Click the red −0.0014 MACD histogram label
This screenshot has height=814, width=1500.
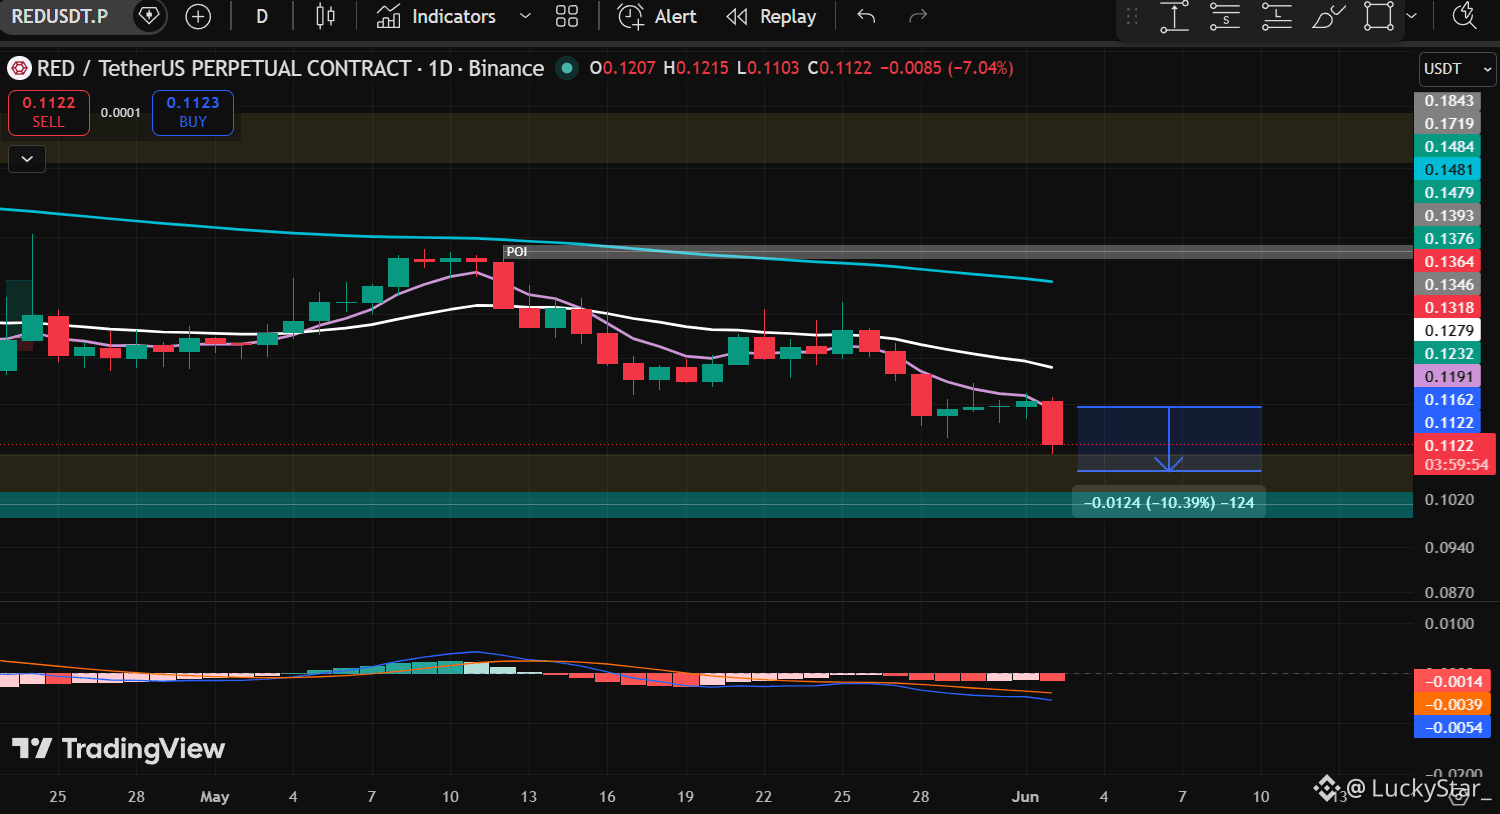pos(1452,682)
